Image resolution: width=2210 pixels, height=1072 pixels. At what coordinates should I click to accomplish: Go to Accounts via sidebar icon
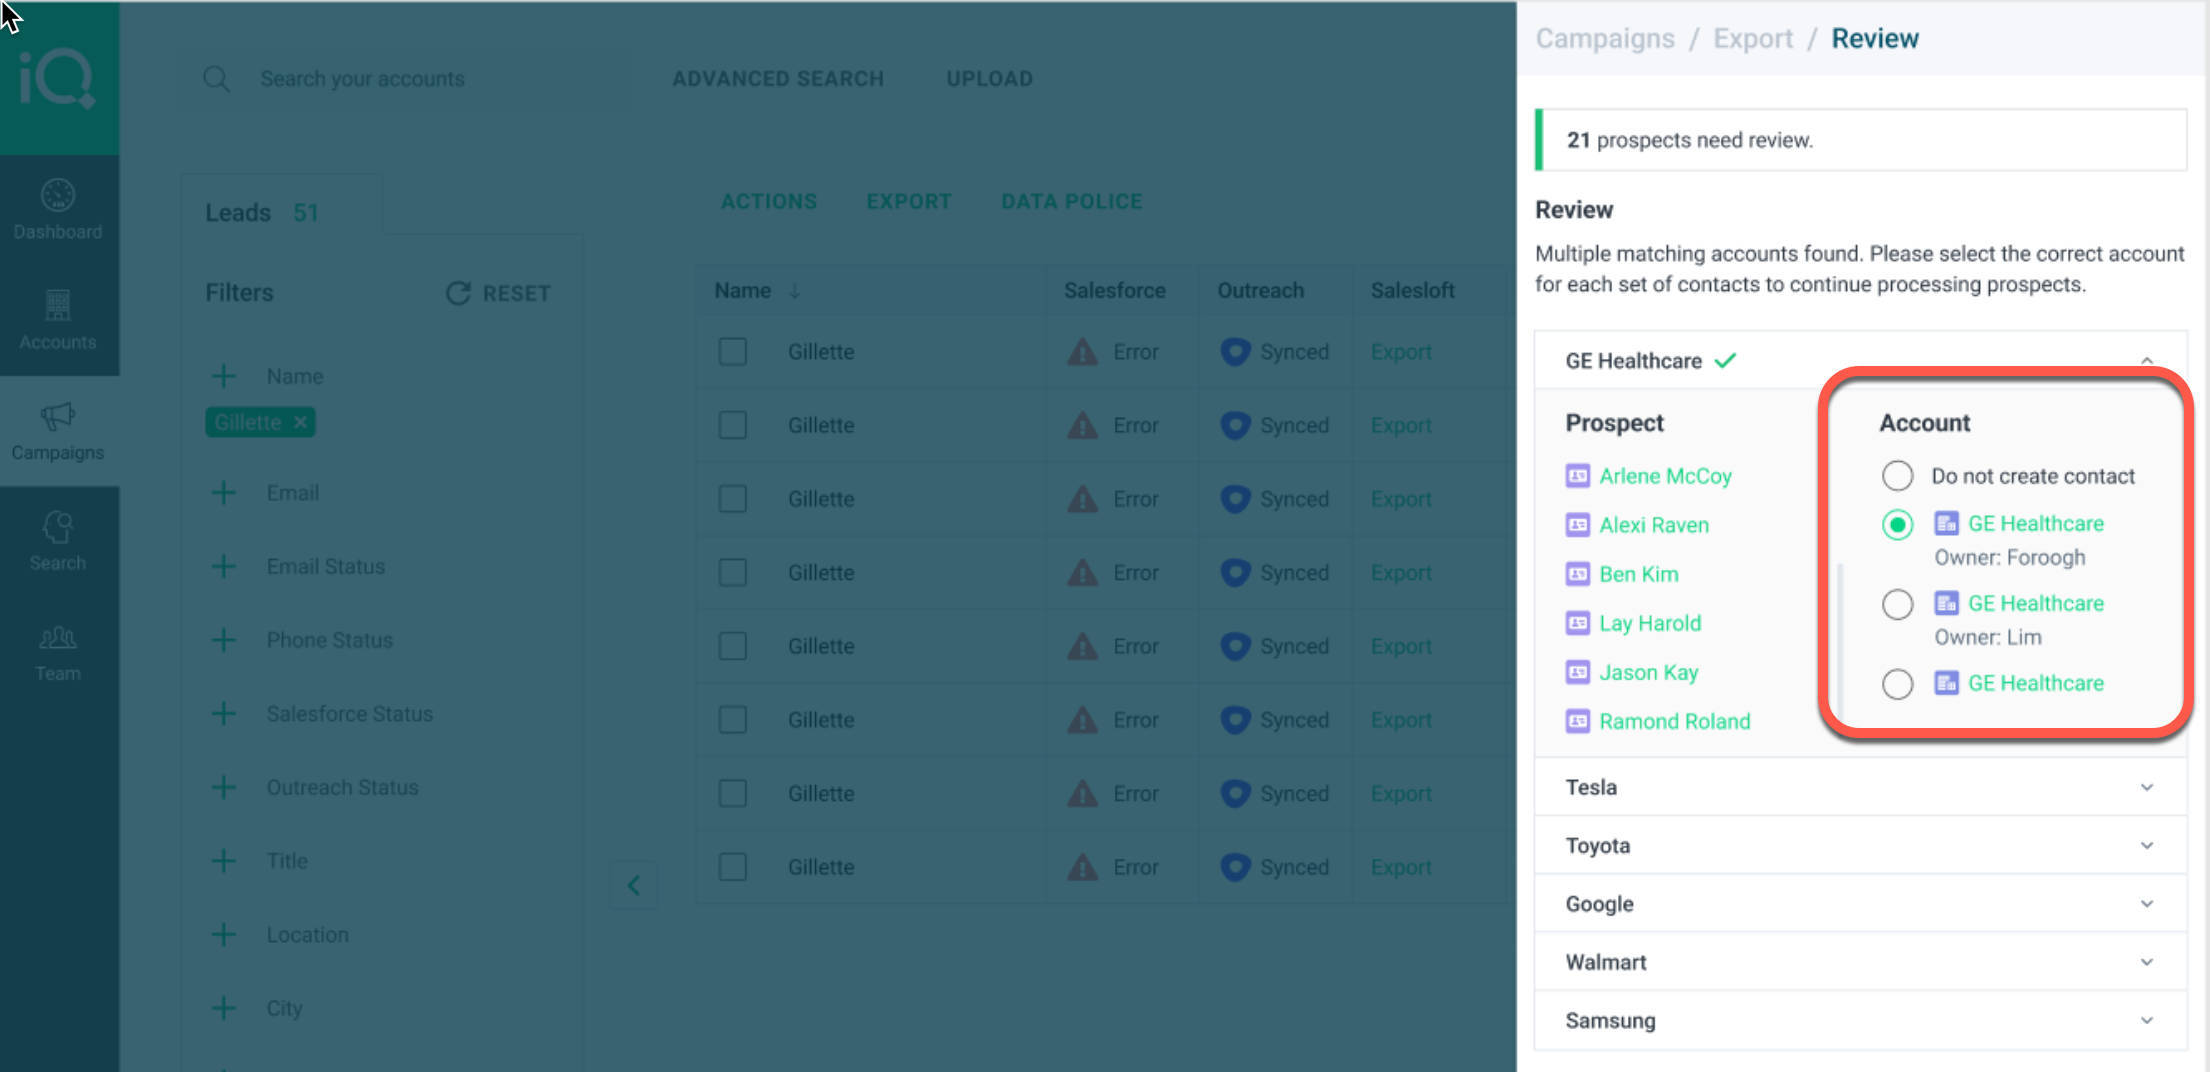[58, 306]
